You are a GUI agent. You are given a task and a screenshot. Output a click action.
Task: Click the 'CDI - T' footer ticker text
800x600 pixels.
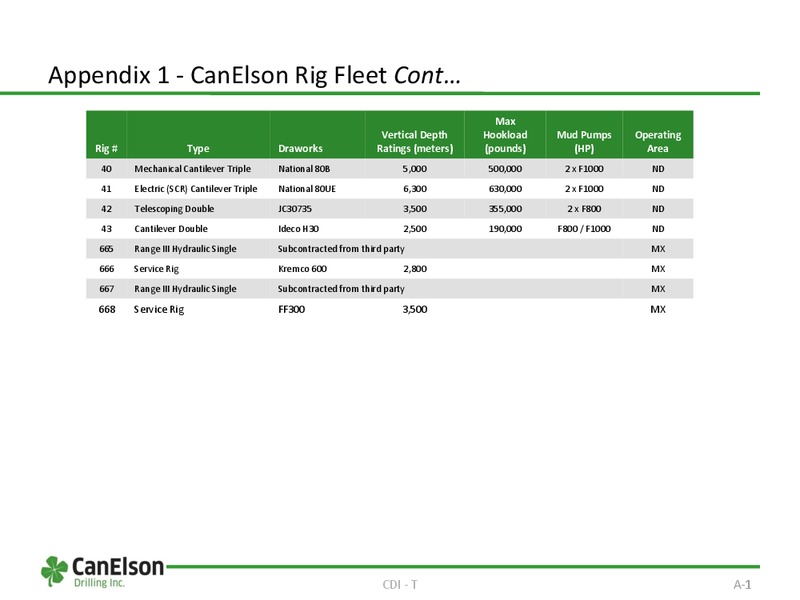point(400,585)
